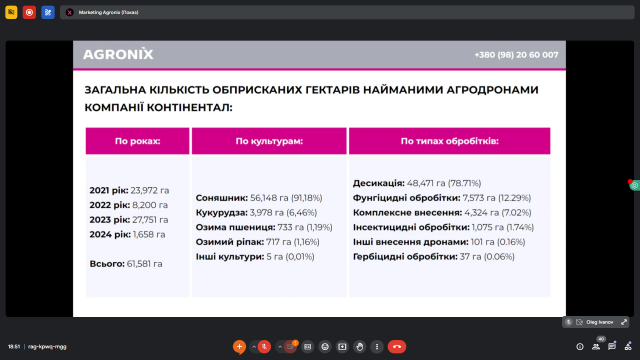Click the blue Gemini notes indicator icon

point(48,12)
